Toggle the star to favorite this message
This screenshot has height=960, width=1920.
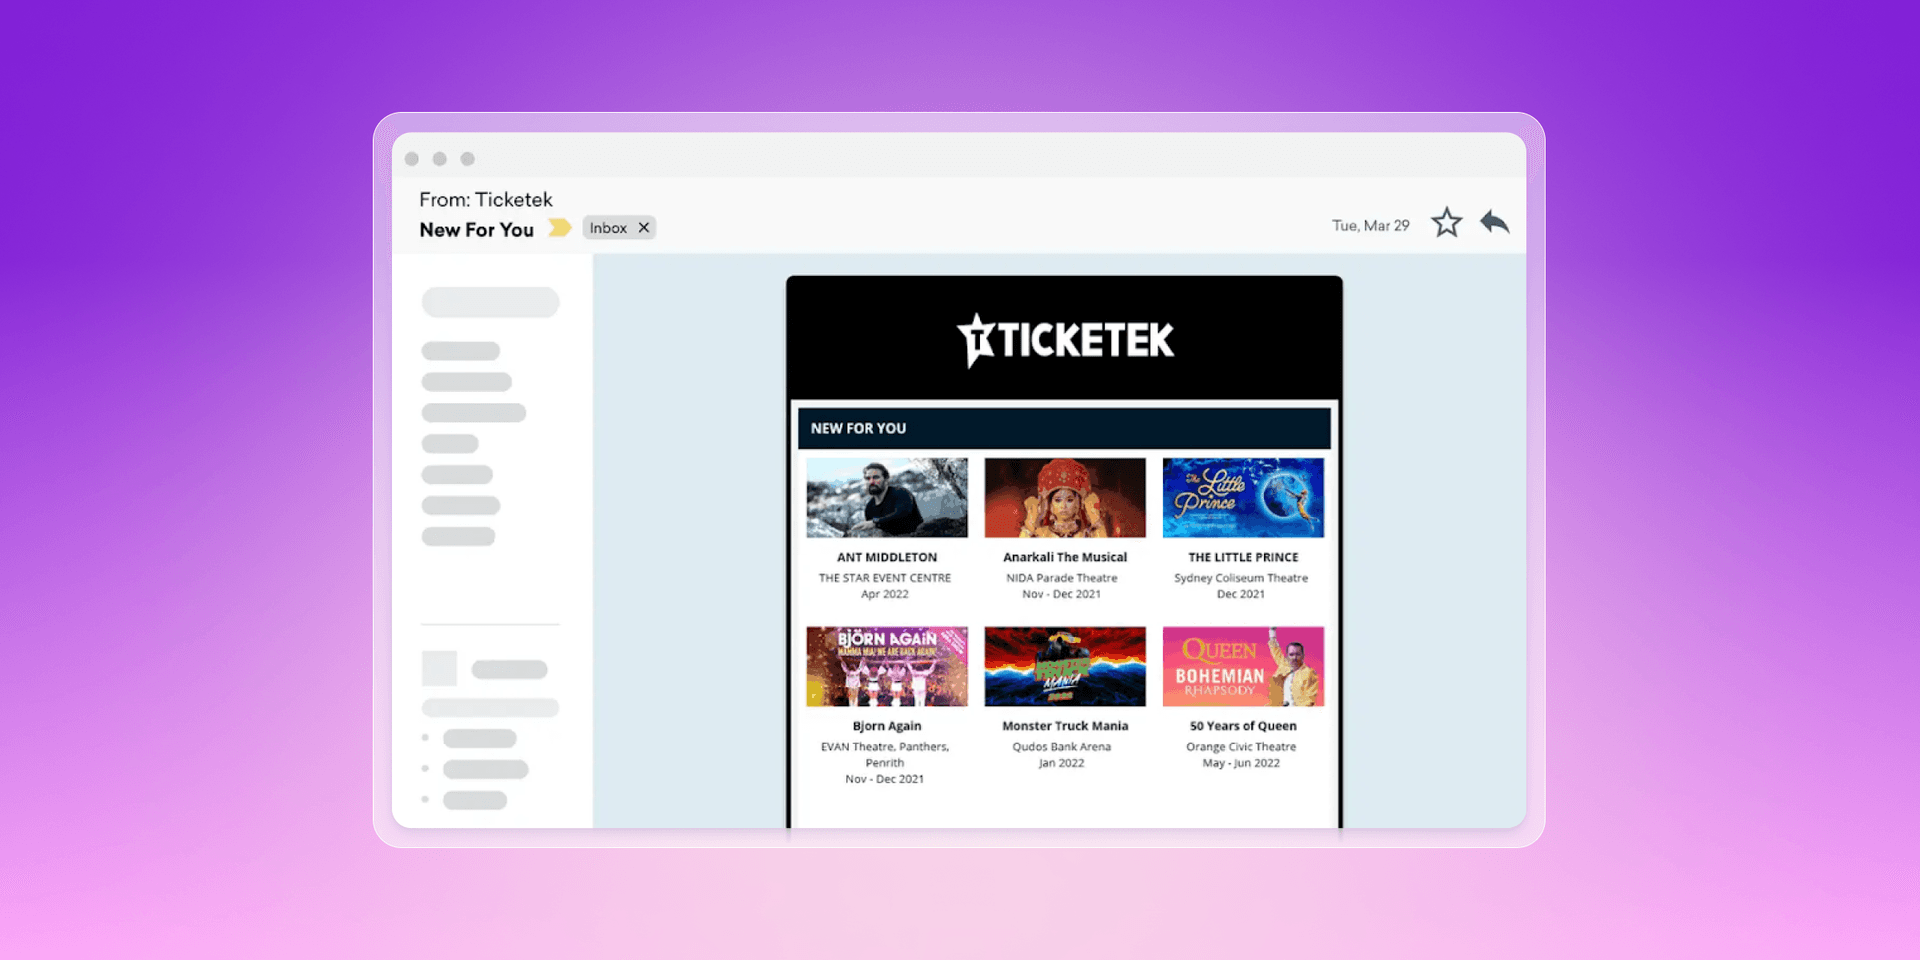tap(1446, 222)
